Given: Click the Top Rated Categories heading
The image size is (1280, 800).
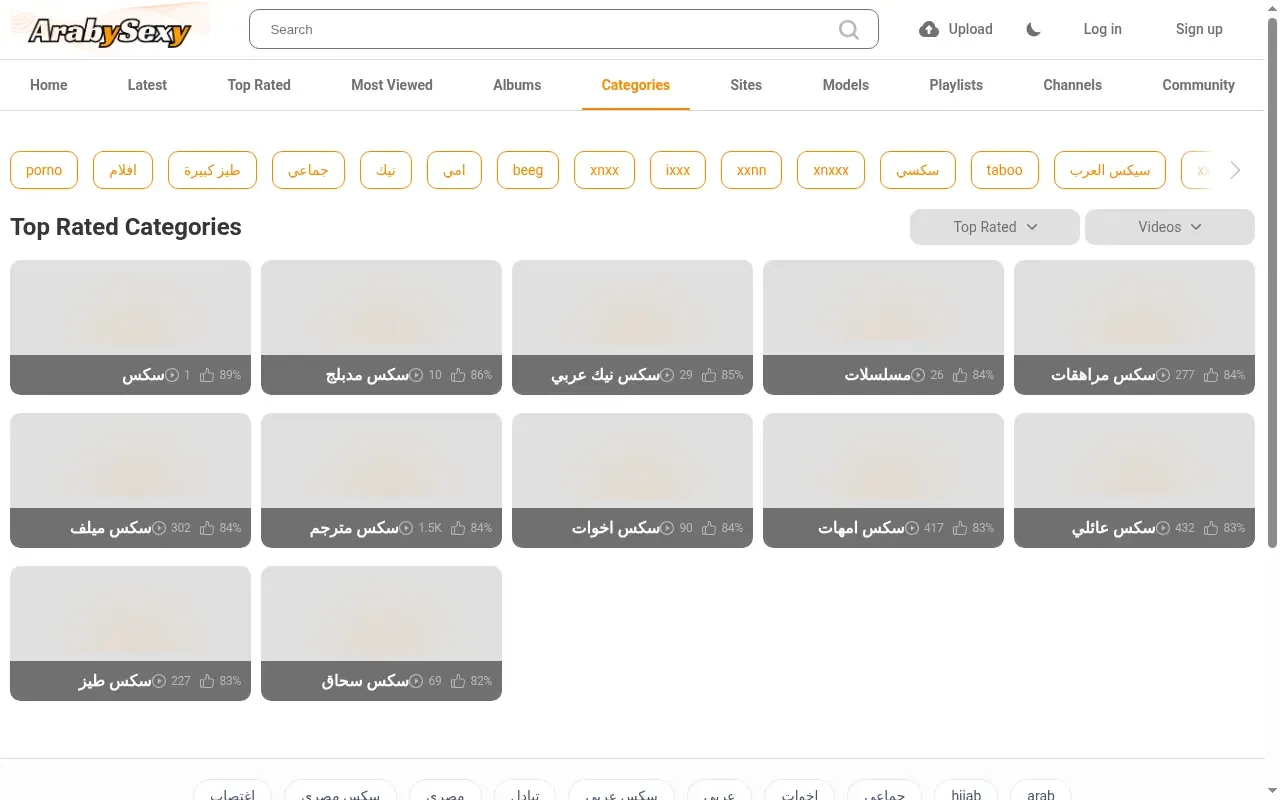Looking at the screenshot, I should (126, 227).
